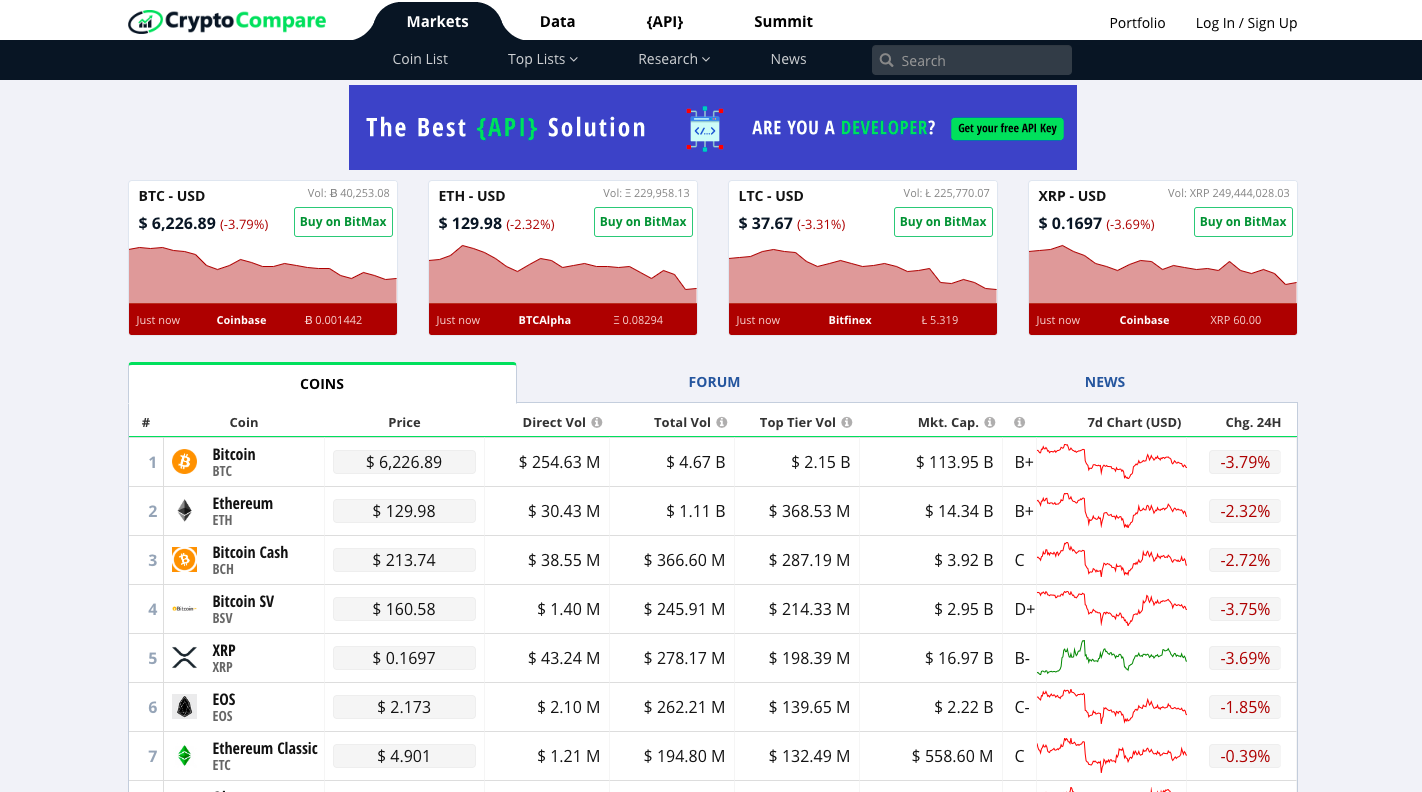Open the BTC - USD price chart card
The height and width of the screenshot is (792, 1422).
263,258
